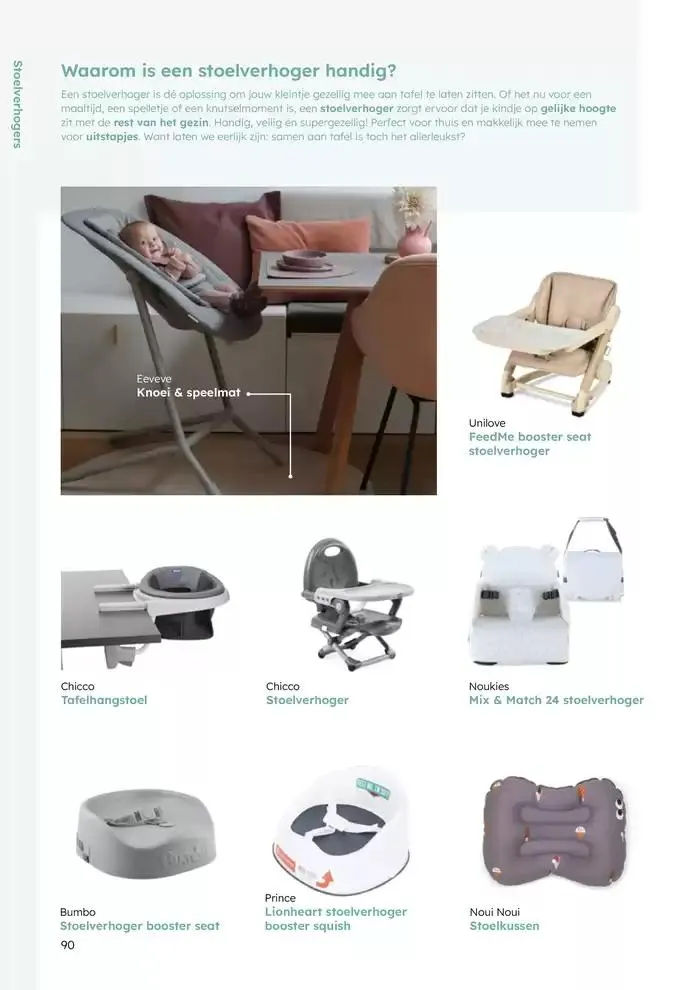The image size is (700, 990).
Task: Select the Knoei & speelmat label
Action: [x=188, y=393]
